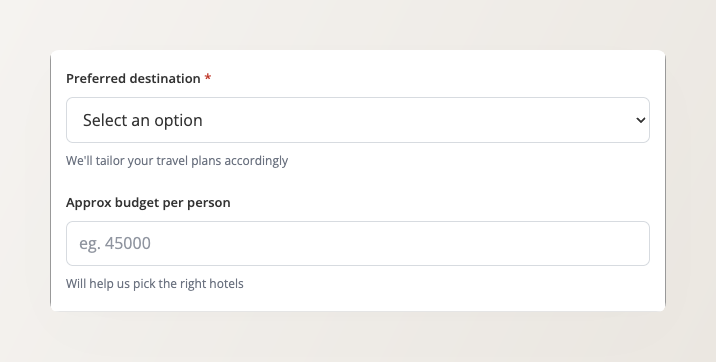Click the "Select an option" text
The image size is (716, 362).
pos(142,120)
